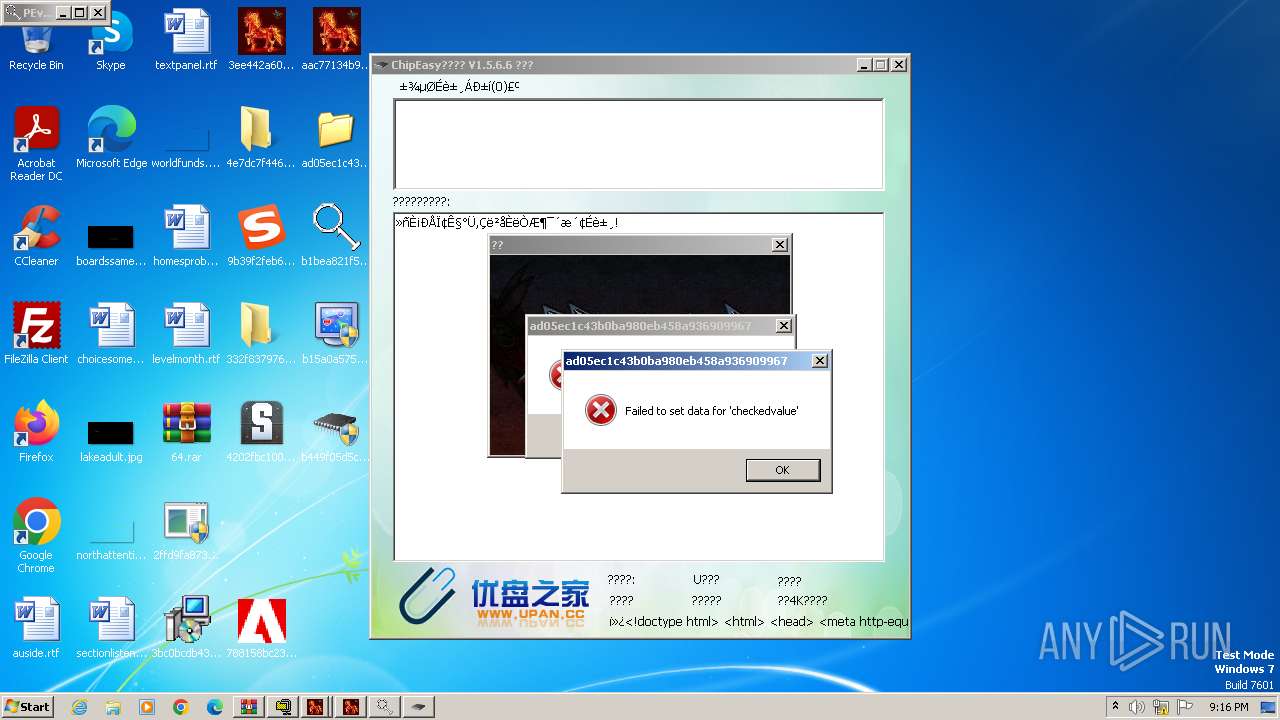
Task: Select the 788158bc23 Adobe icon
Action: point(261,628)
